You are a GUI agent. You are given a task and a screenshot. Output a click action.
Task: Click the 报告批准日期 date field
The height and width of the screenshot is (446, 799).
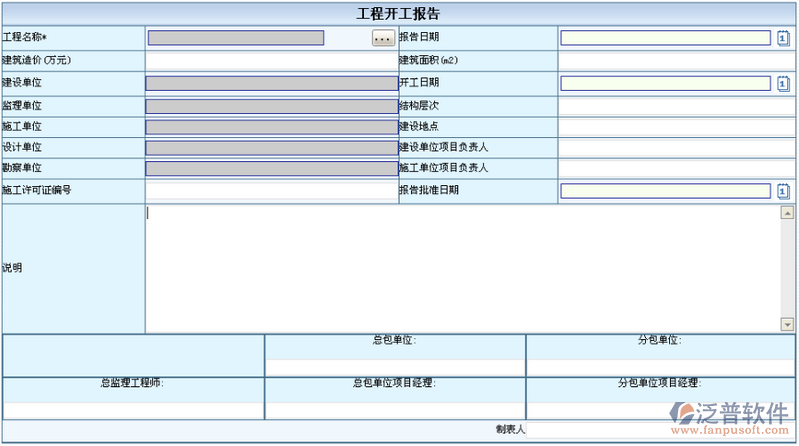(665, 191)
